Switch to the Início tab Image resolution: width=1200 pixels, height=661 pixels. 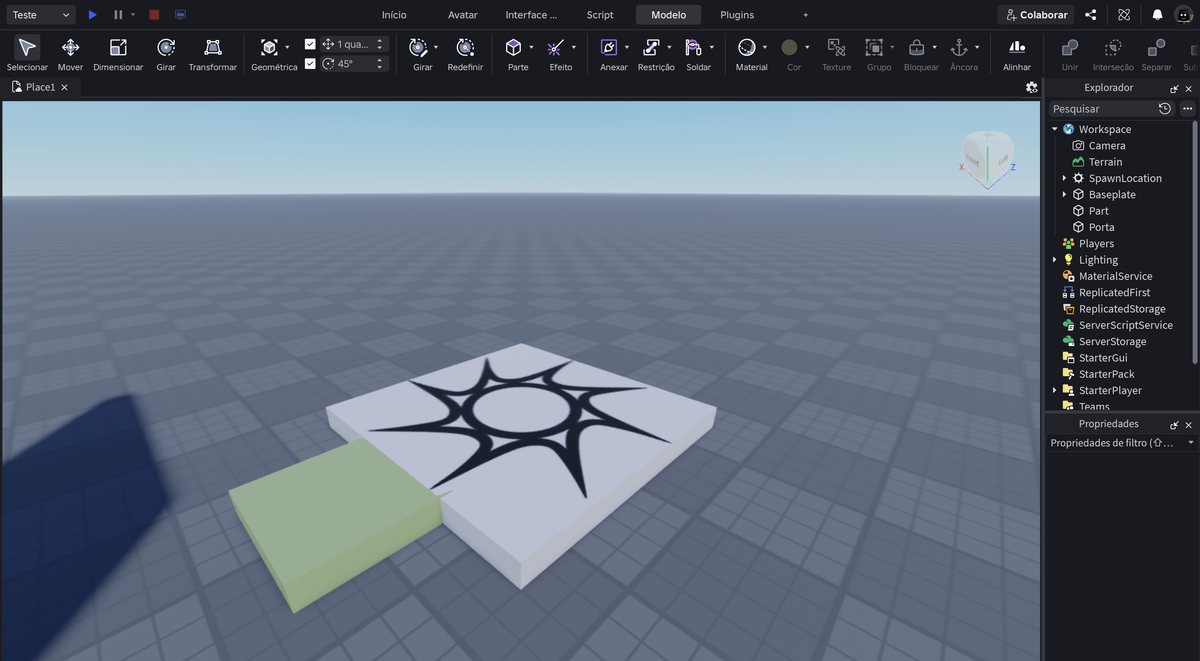point(394,15)
